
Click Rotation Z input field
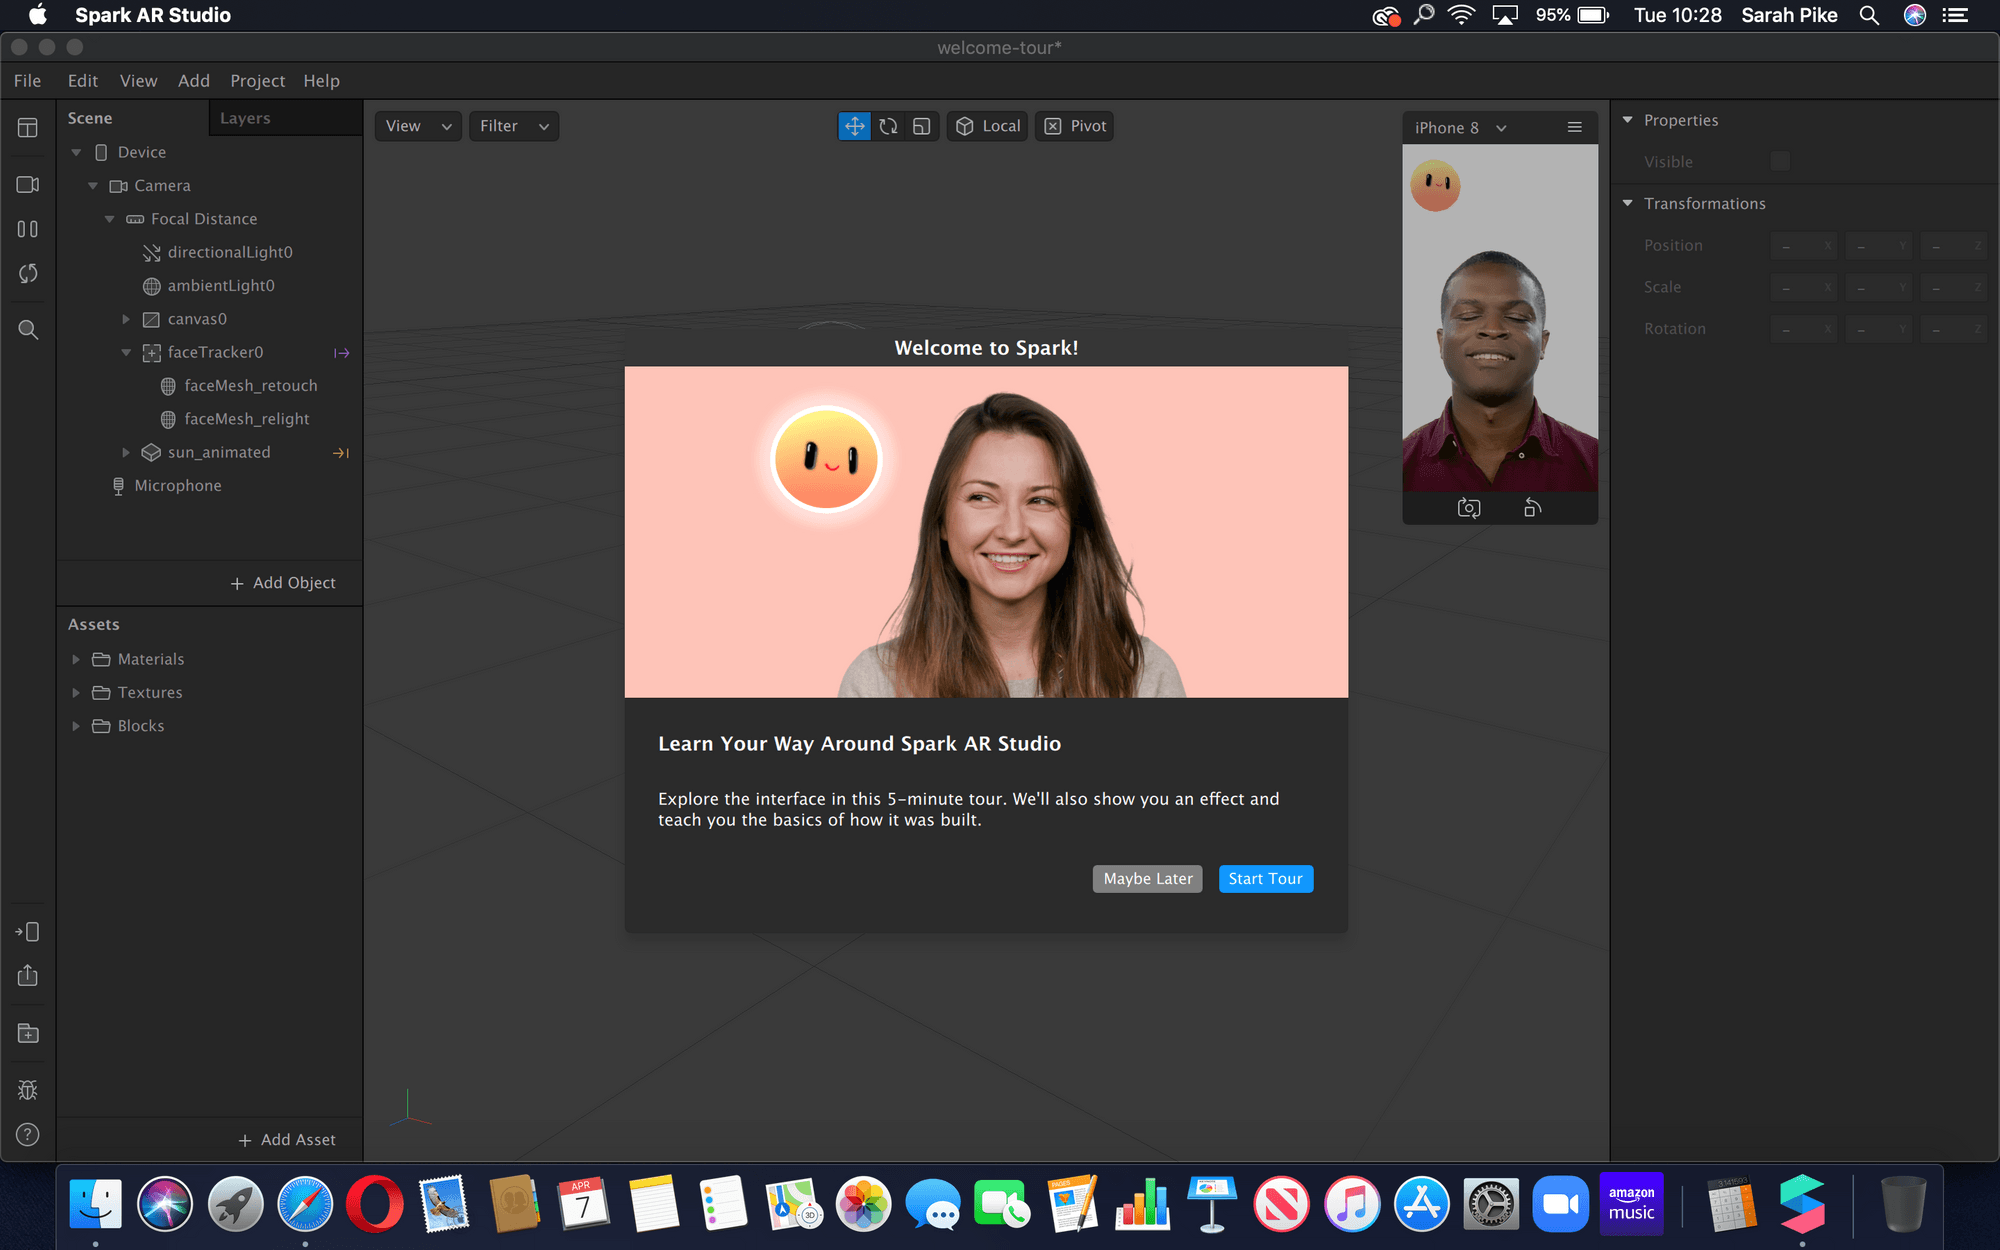(x=1954, y=329)
